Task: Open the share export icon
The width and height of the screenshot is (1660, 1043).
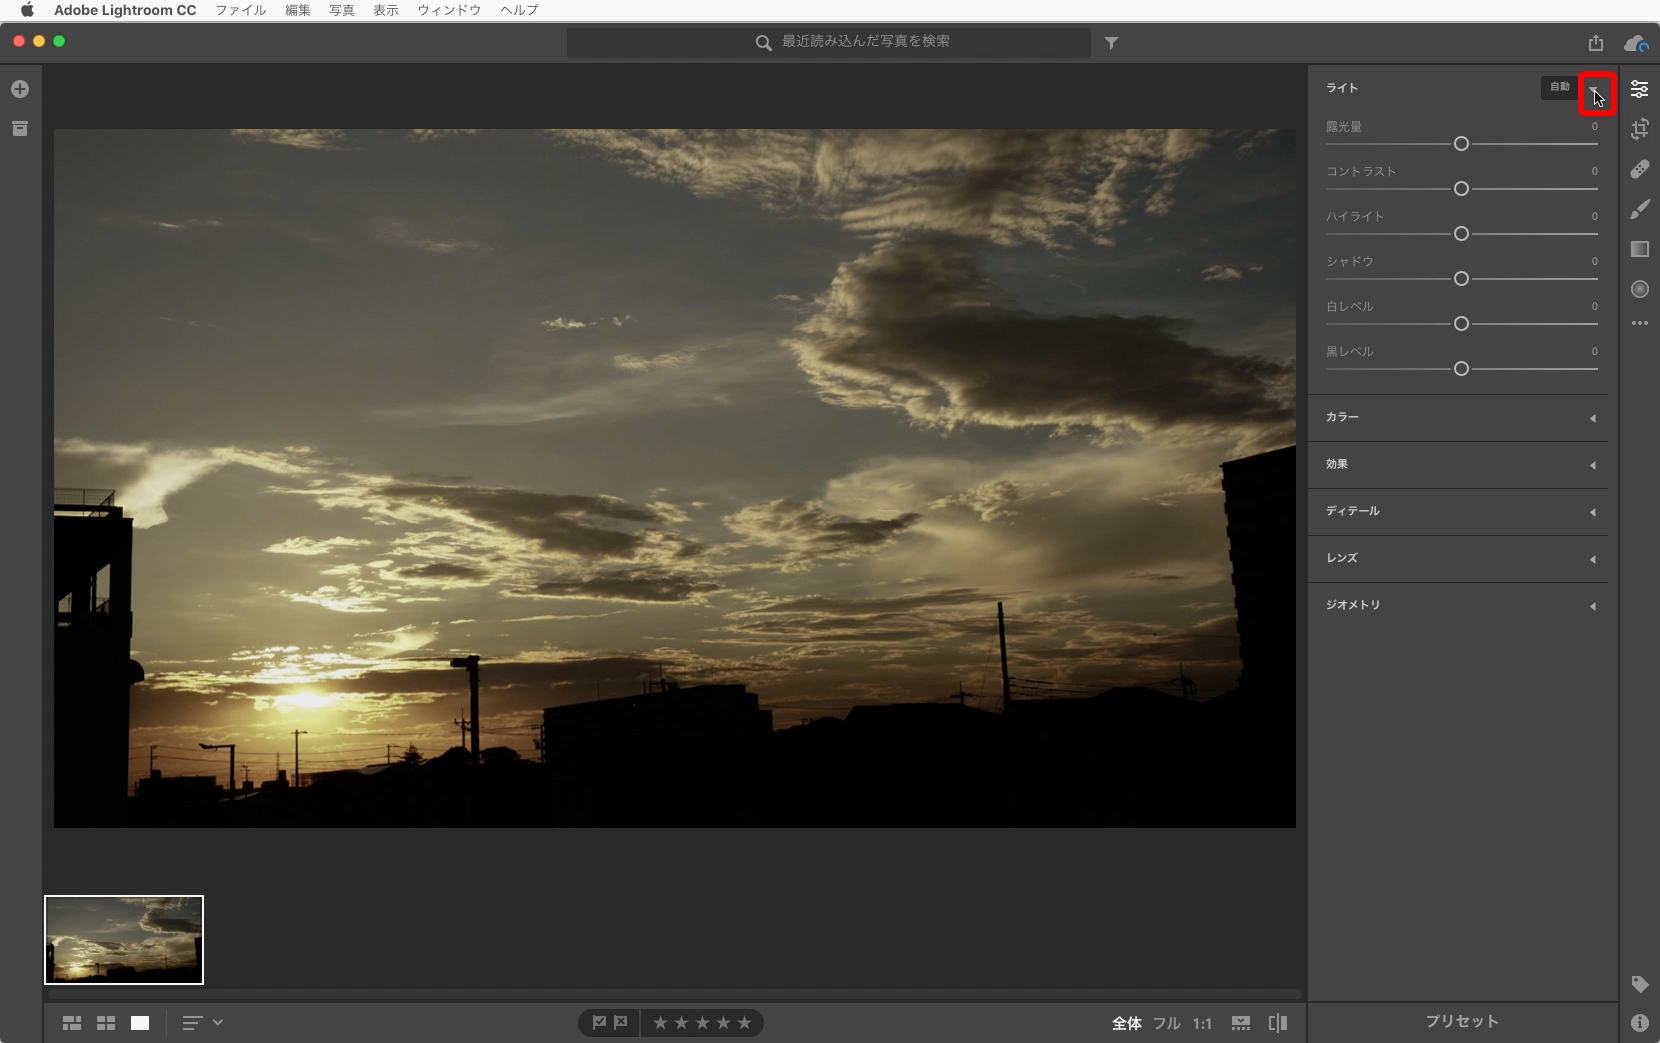Action: (1595, 43)
